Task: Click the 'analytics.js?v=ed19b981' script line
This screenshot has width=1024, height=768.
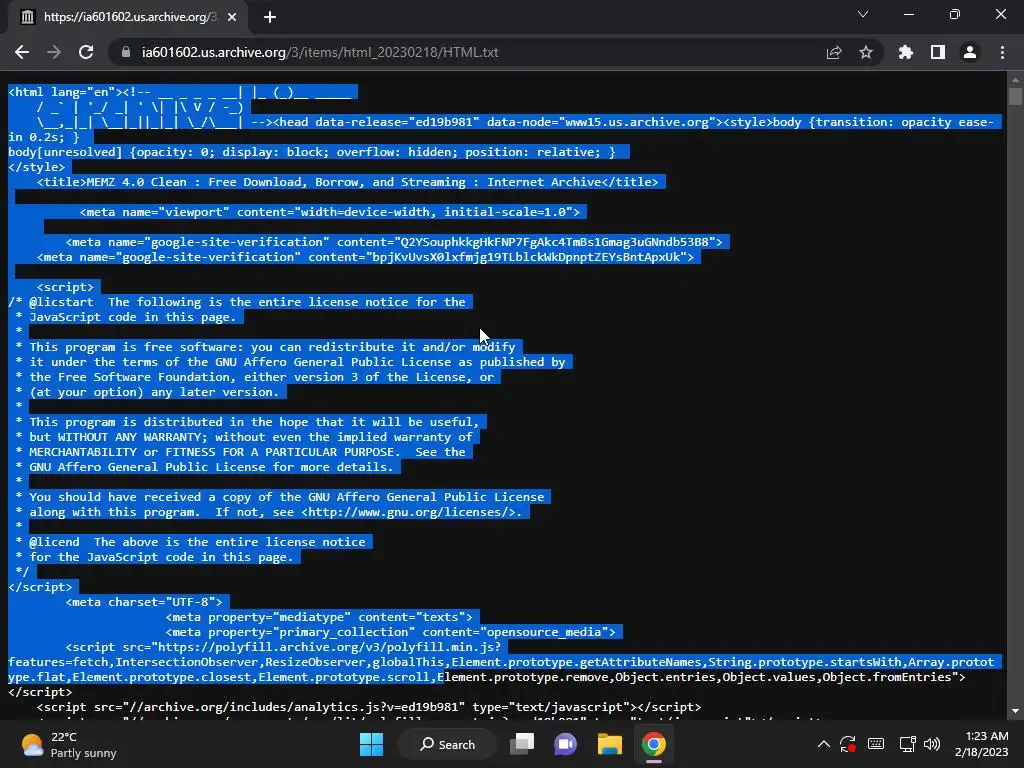Action: pos(369,707)
